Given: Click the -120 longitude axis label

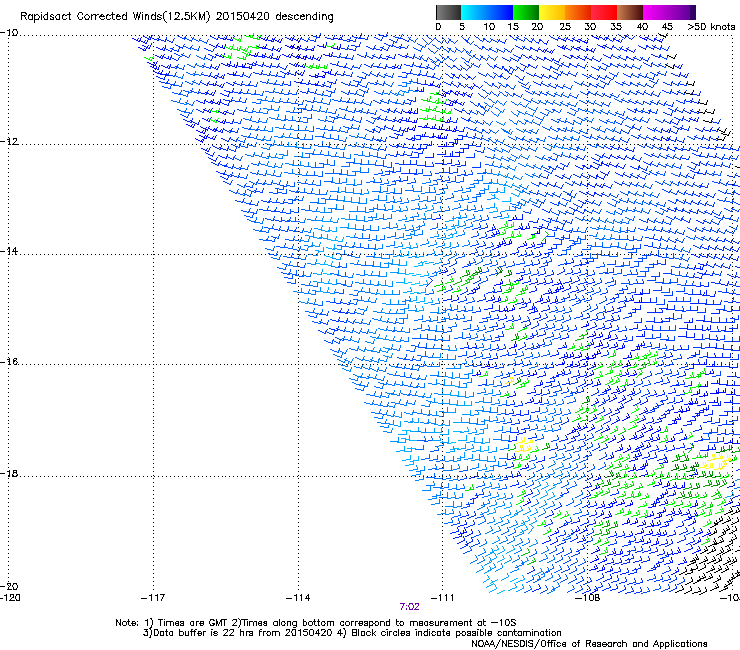Looking at the screenshot, I should (10, 598).
